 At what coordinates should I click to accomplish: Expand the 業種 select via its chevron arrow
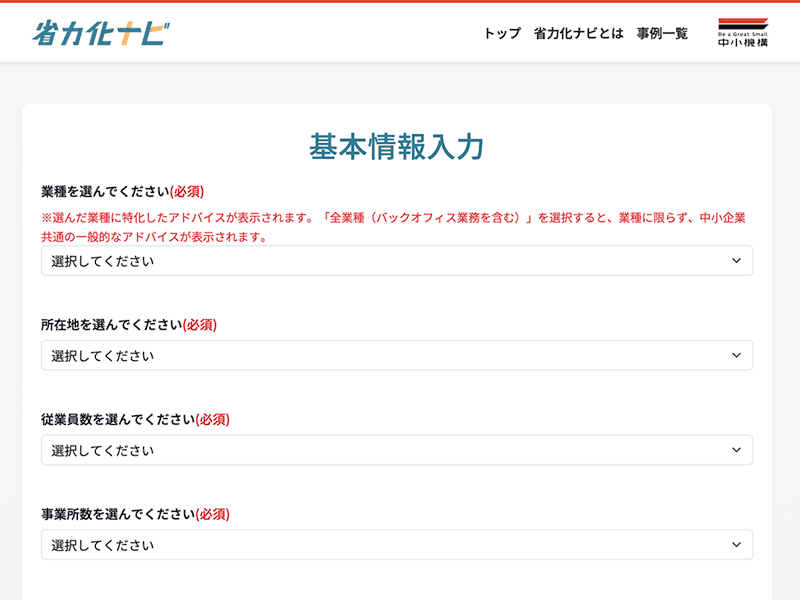tap(737, 260)
